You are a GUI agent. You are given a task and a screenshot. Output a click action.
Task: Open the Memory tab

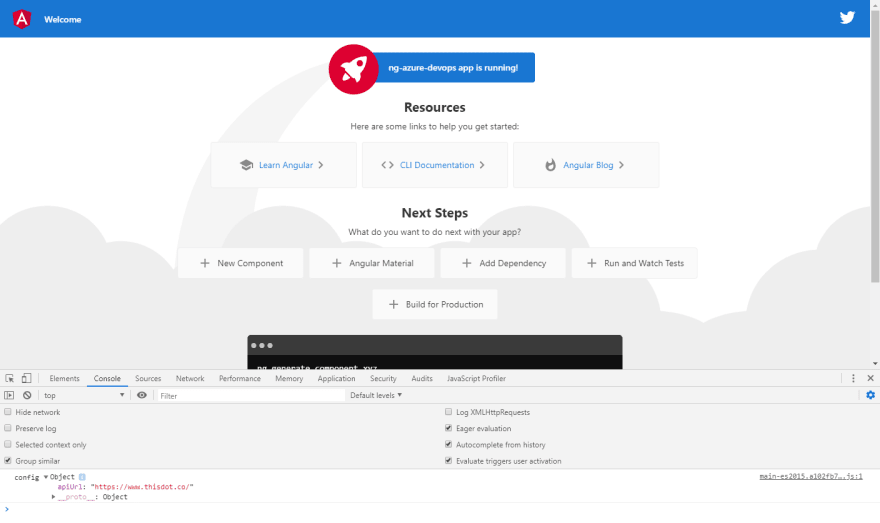[289, 378]
